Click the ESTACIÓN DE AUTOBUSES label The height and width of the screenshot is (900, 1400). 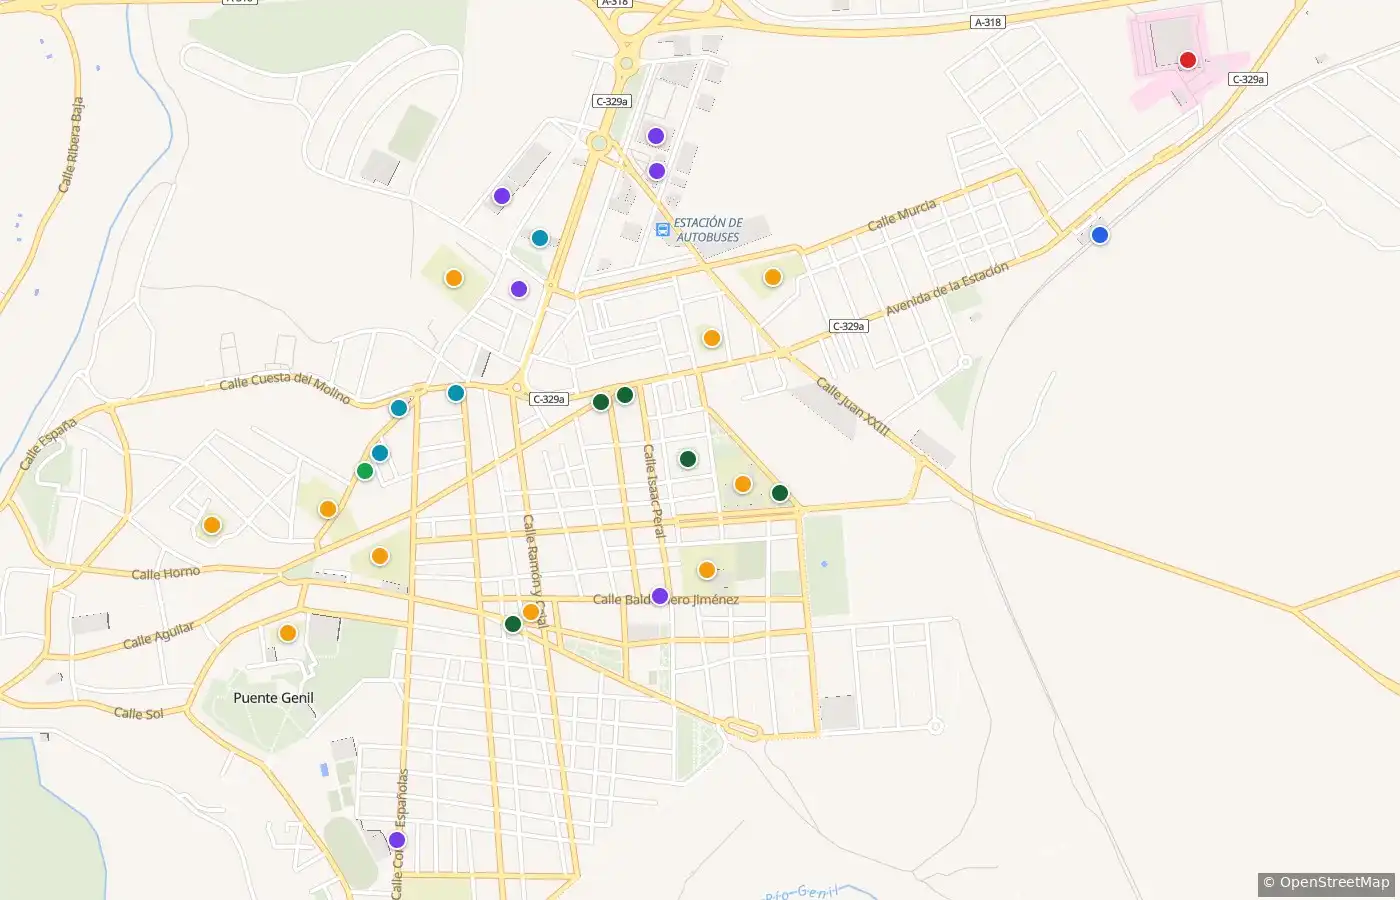coord(708,230)
